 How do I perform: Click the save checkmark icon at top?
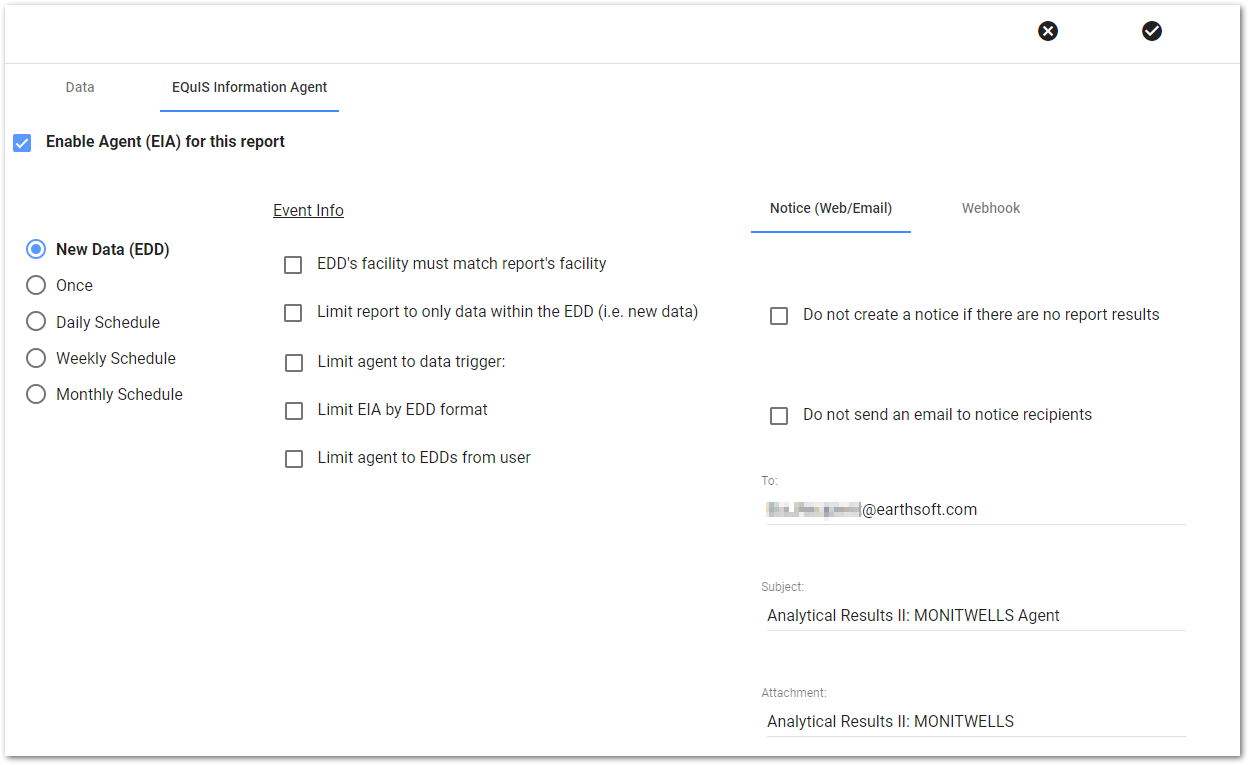pos(1152,31)
